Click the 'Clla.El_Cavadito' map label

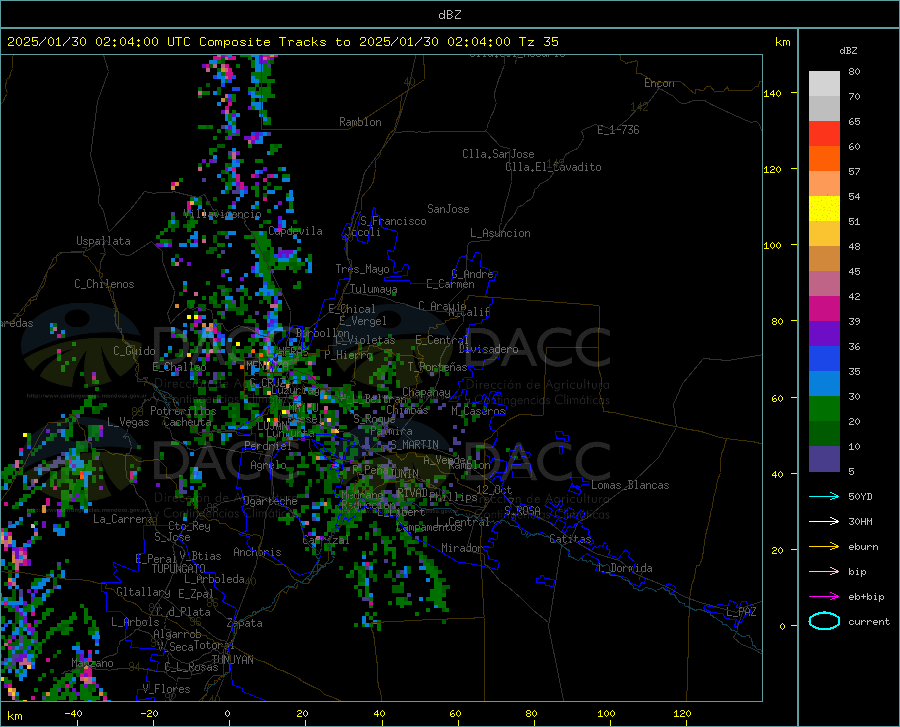tap(553, 167)
